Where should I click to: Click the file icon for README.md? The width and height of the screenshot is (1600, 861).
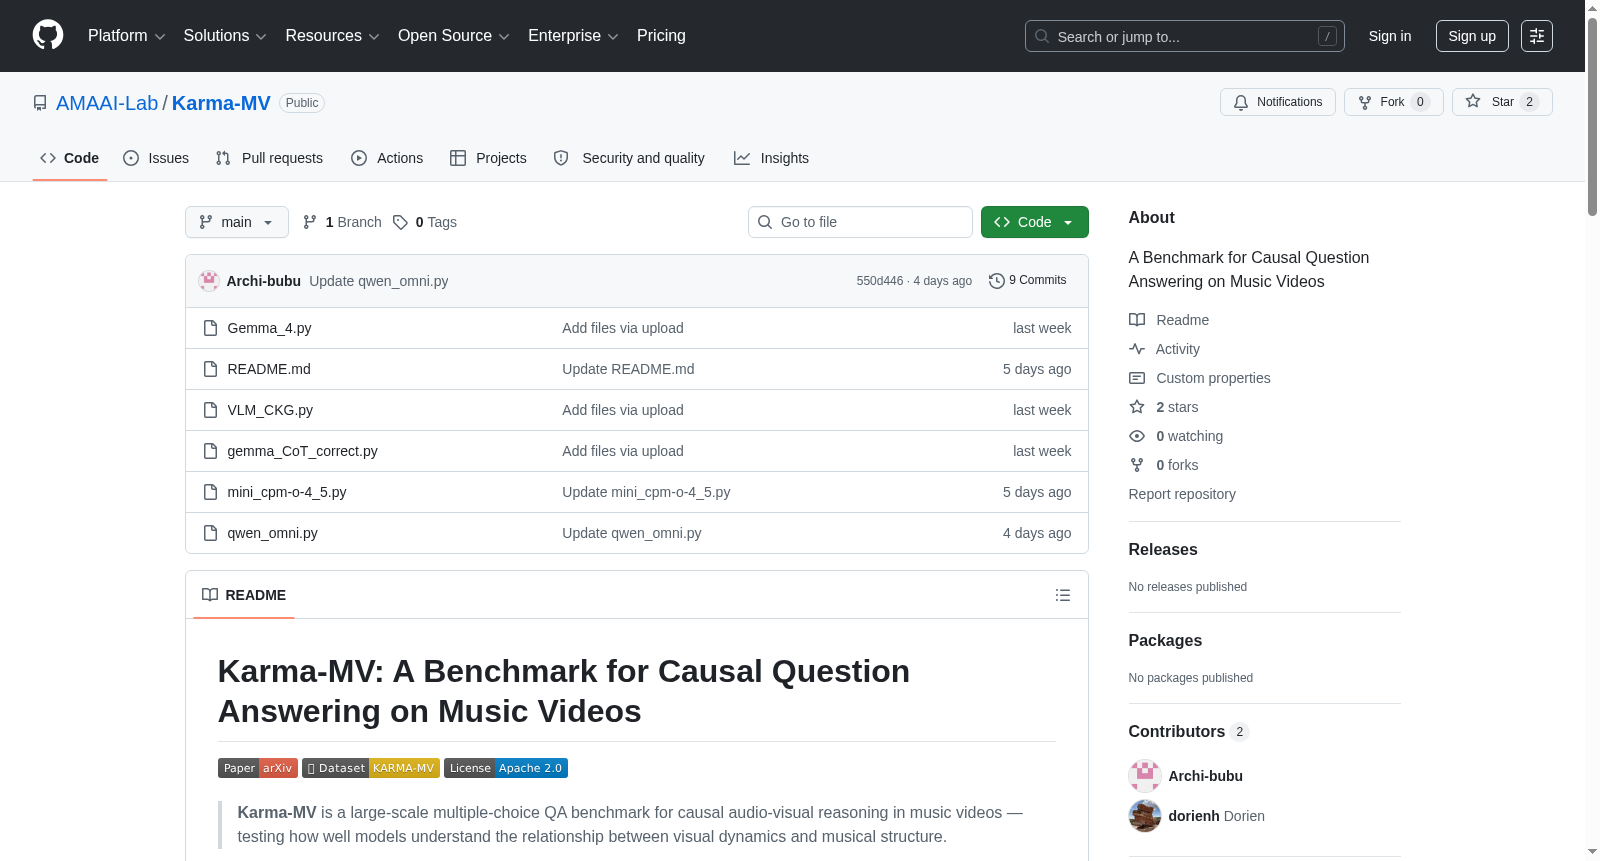[210, 369]
